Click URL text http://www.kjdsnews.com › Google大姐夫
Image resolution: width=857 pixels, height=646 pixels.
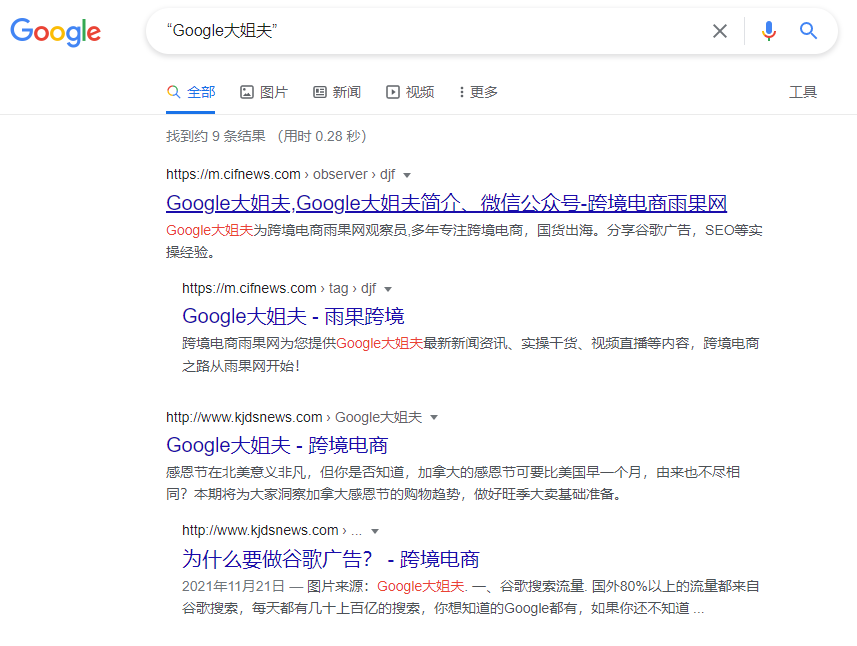click(x=294, y=417)
